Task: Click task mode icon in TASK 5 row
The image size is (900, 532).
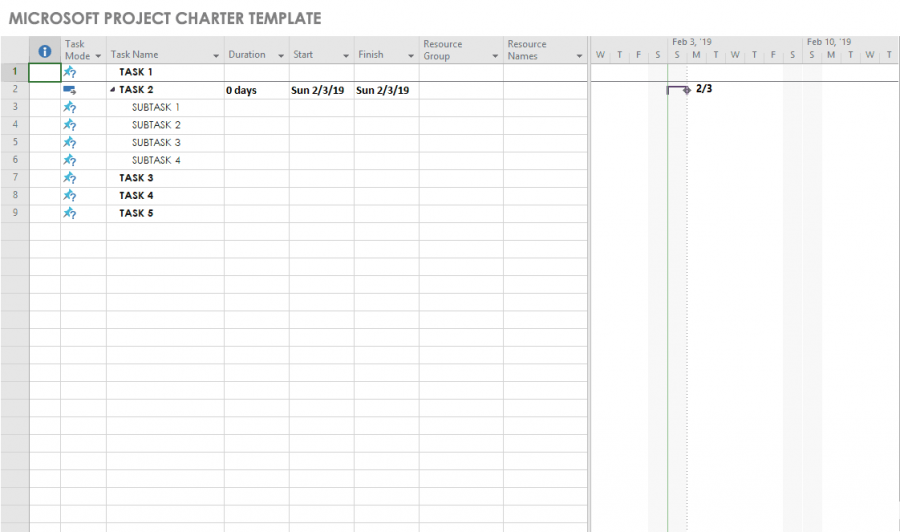Action: (x=69, y=213)
